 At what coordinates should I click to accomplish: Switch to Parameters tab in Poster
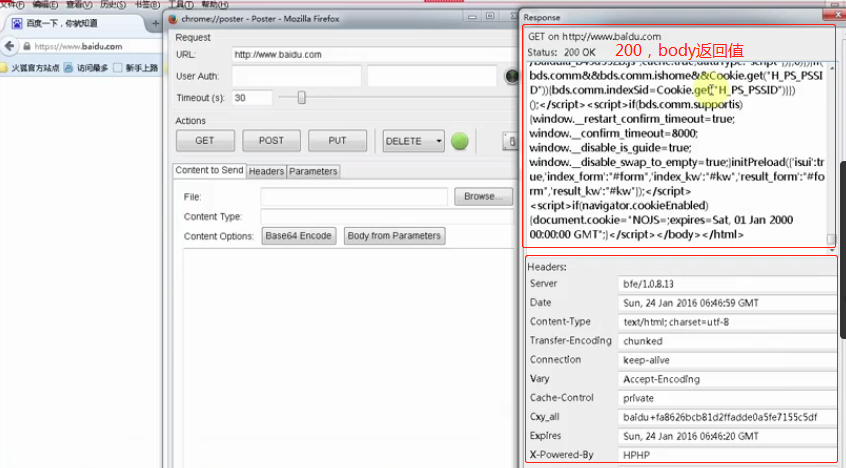(313, 171)
